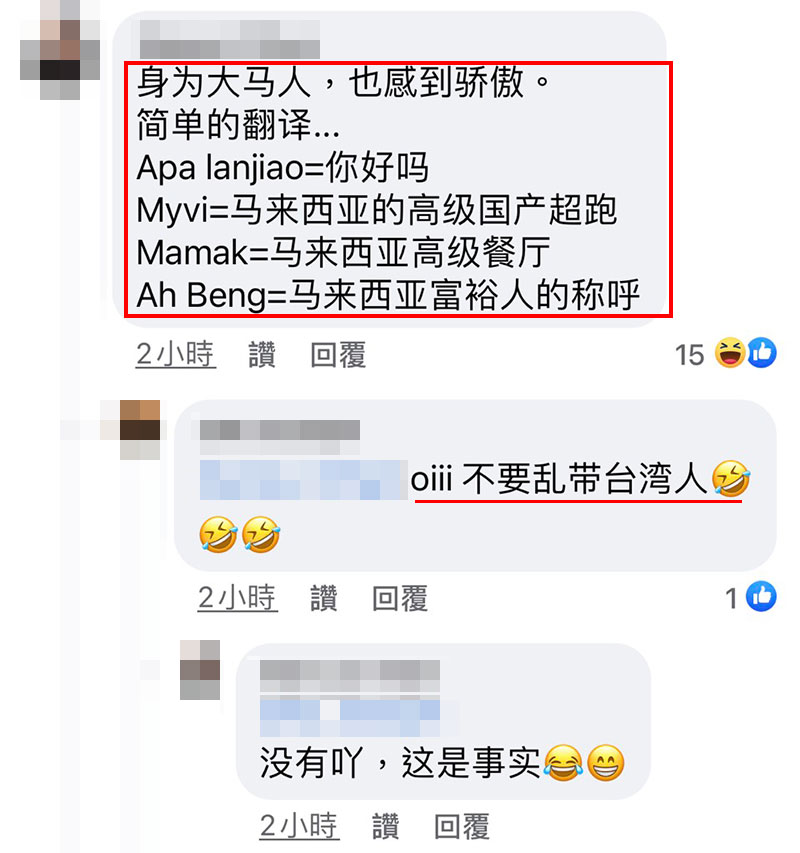Screen dimensions: 800x853
Task: Click 讚 under the 这是事实 reply
Action: tap(386, 826)
